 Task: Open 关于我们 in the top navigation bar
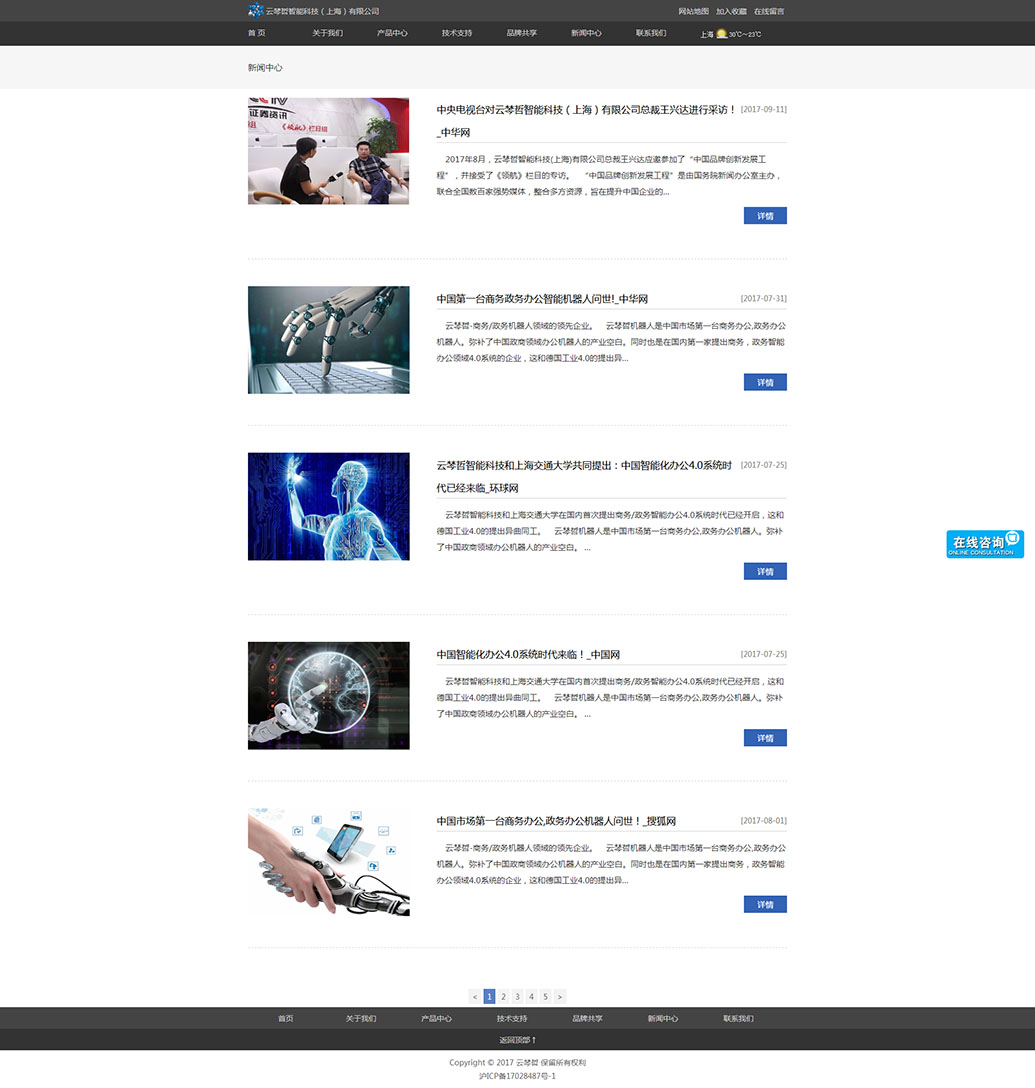(x=327, y=33)
